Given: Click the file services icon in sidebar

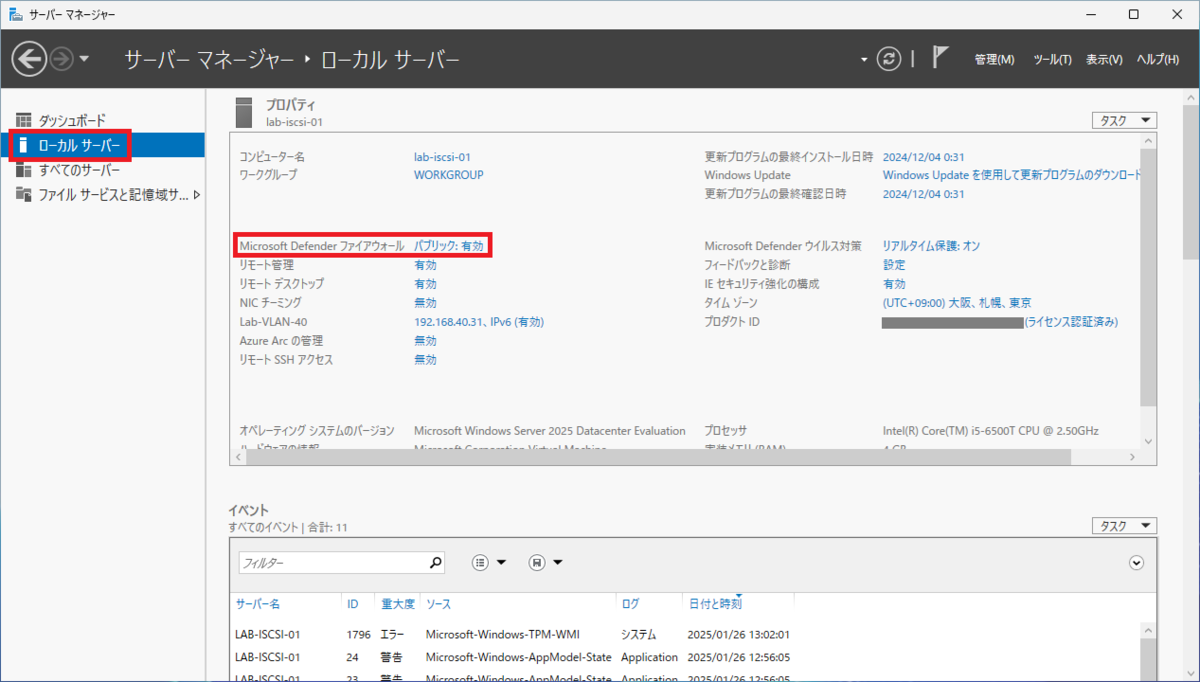Looking at the screenshot, I should tap(23, 194).
